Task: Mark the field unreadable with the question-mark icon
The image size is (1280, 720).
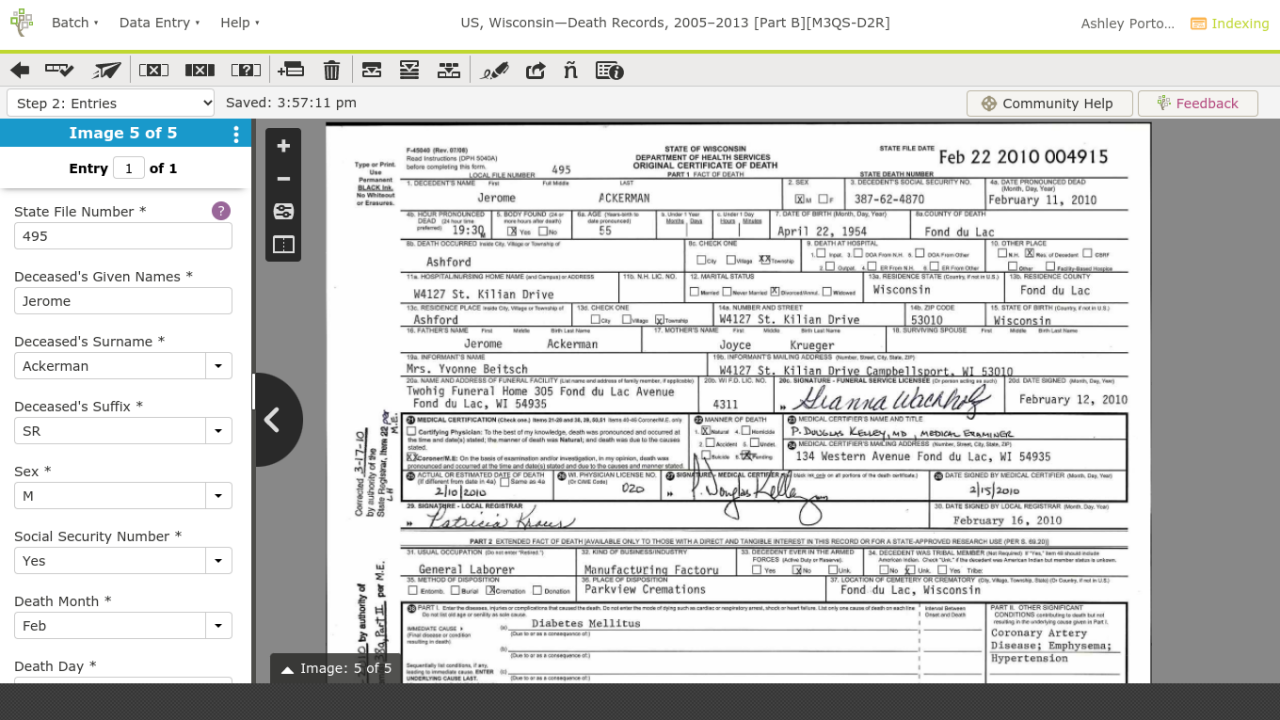Action: point(246,70)
